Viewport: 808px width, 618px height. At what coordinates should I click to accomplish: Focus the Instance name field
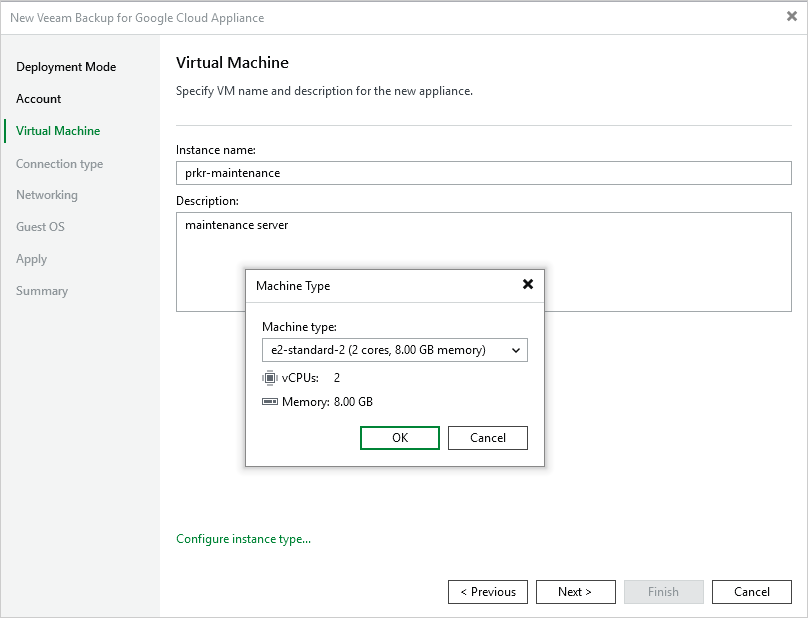484,173
